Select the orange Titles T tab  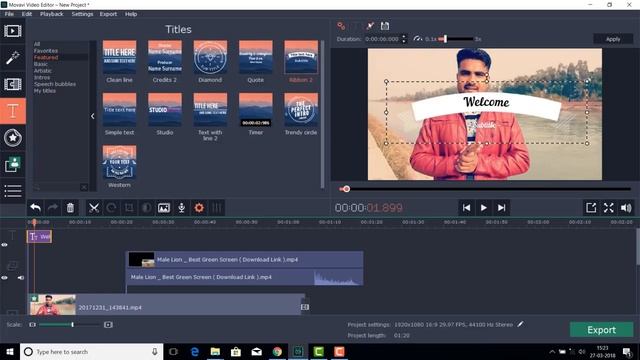point(13,111)
